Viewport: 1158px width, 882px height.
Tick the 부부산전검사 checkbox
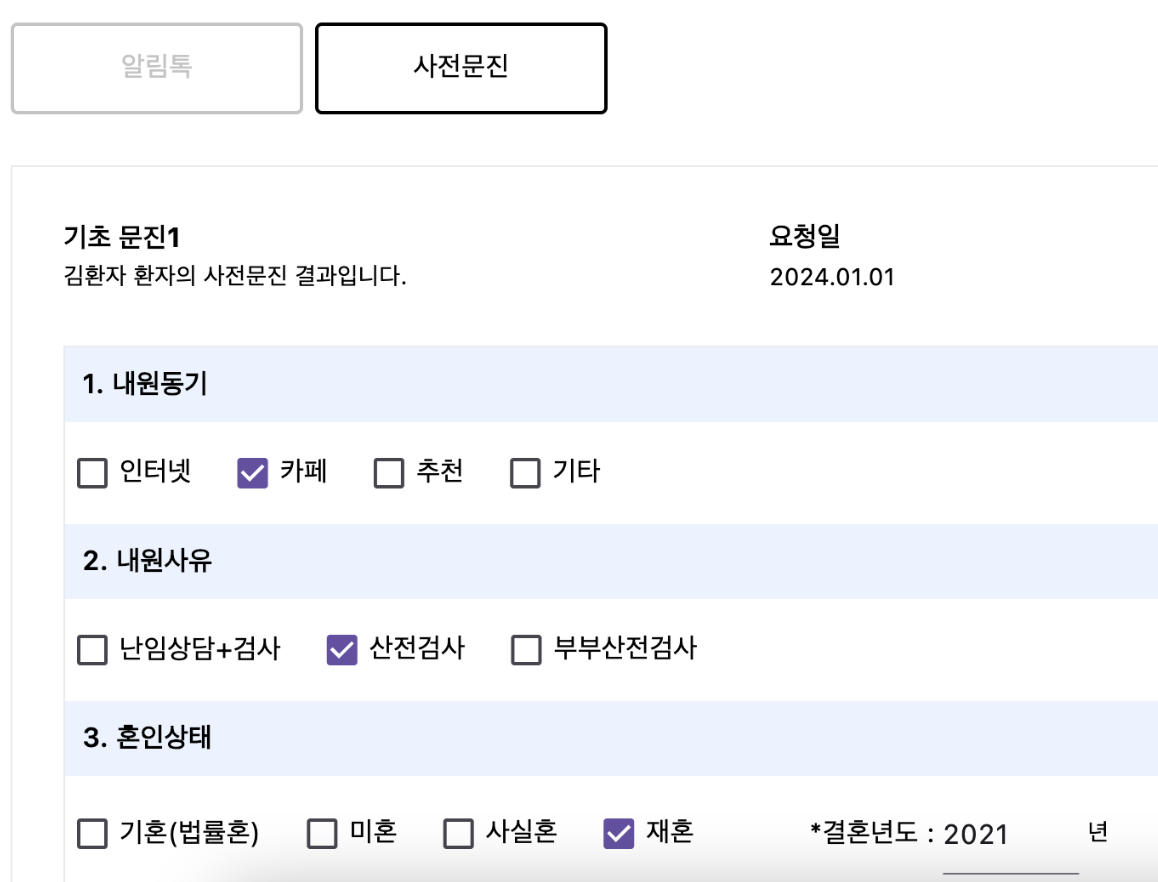(526, 650)
